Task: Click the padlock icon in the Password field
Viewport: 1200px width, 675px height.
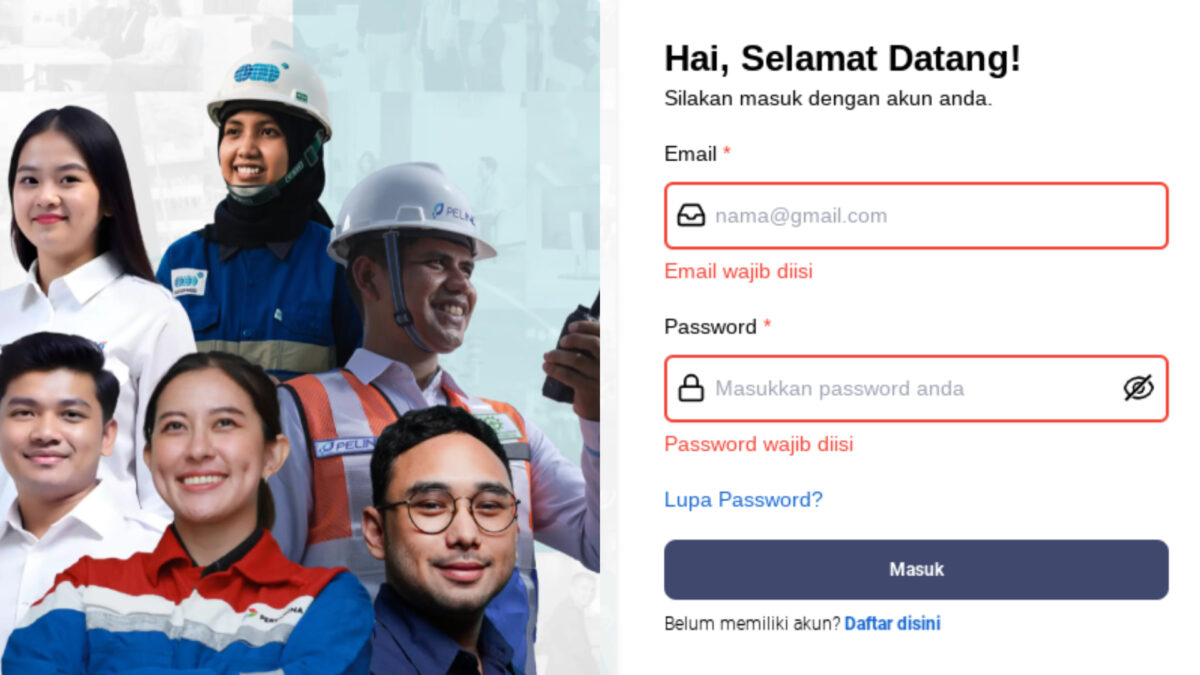Action: (x=691, y=388)
